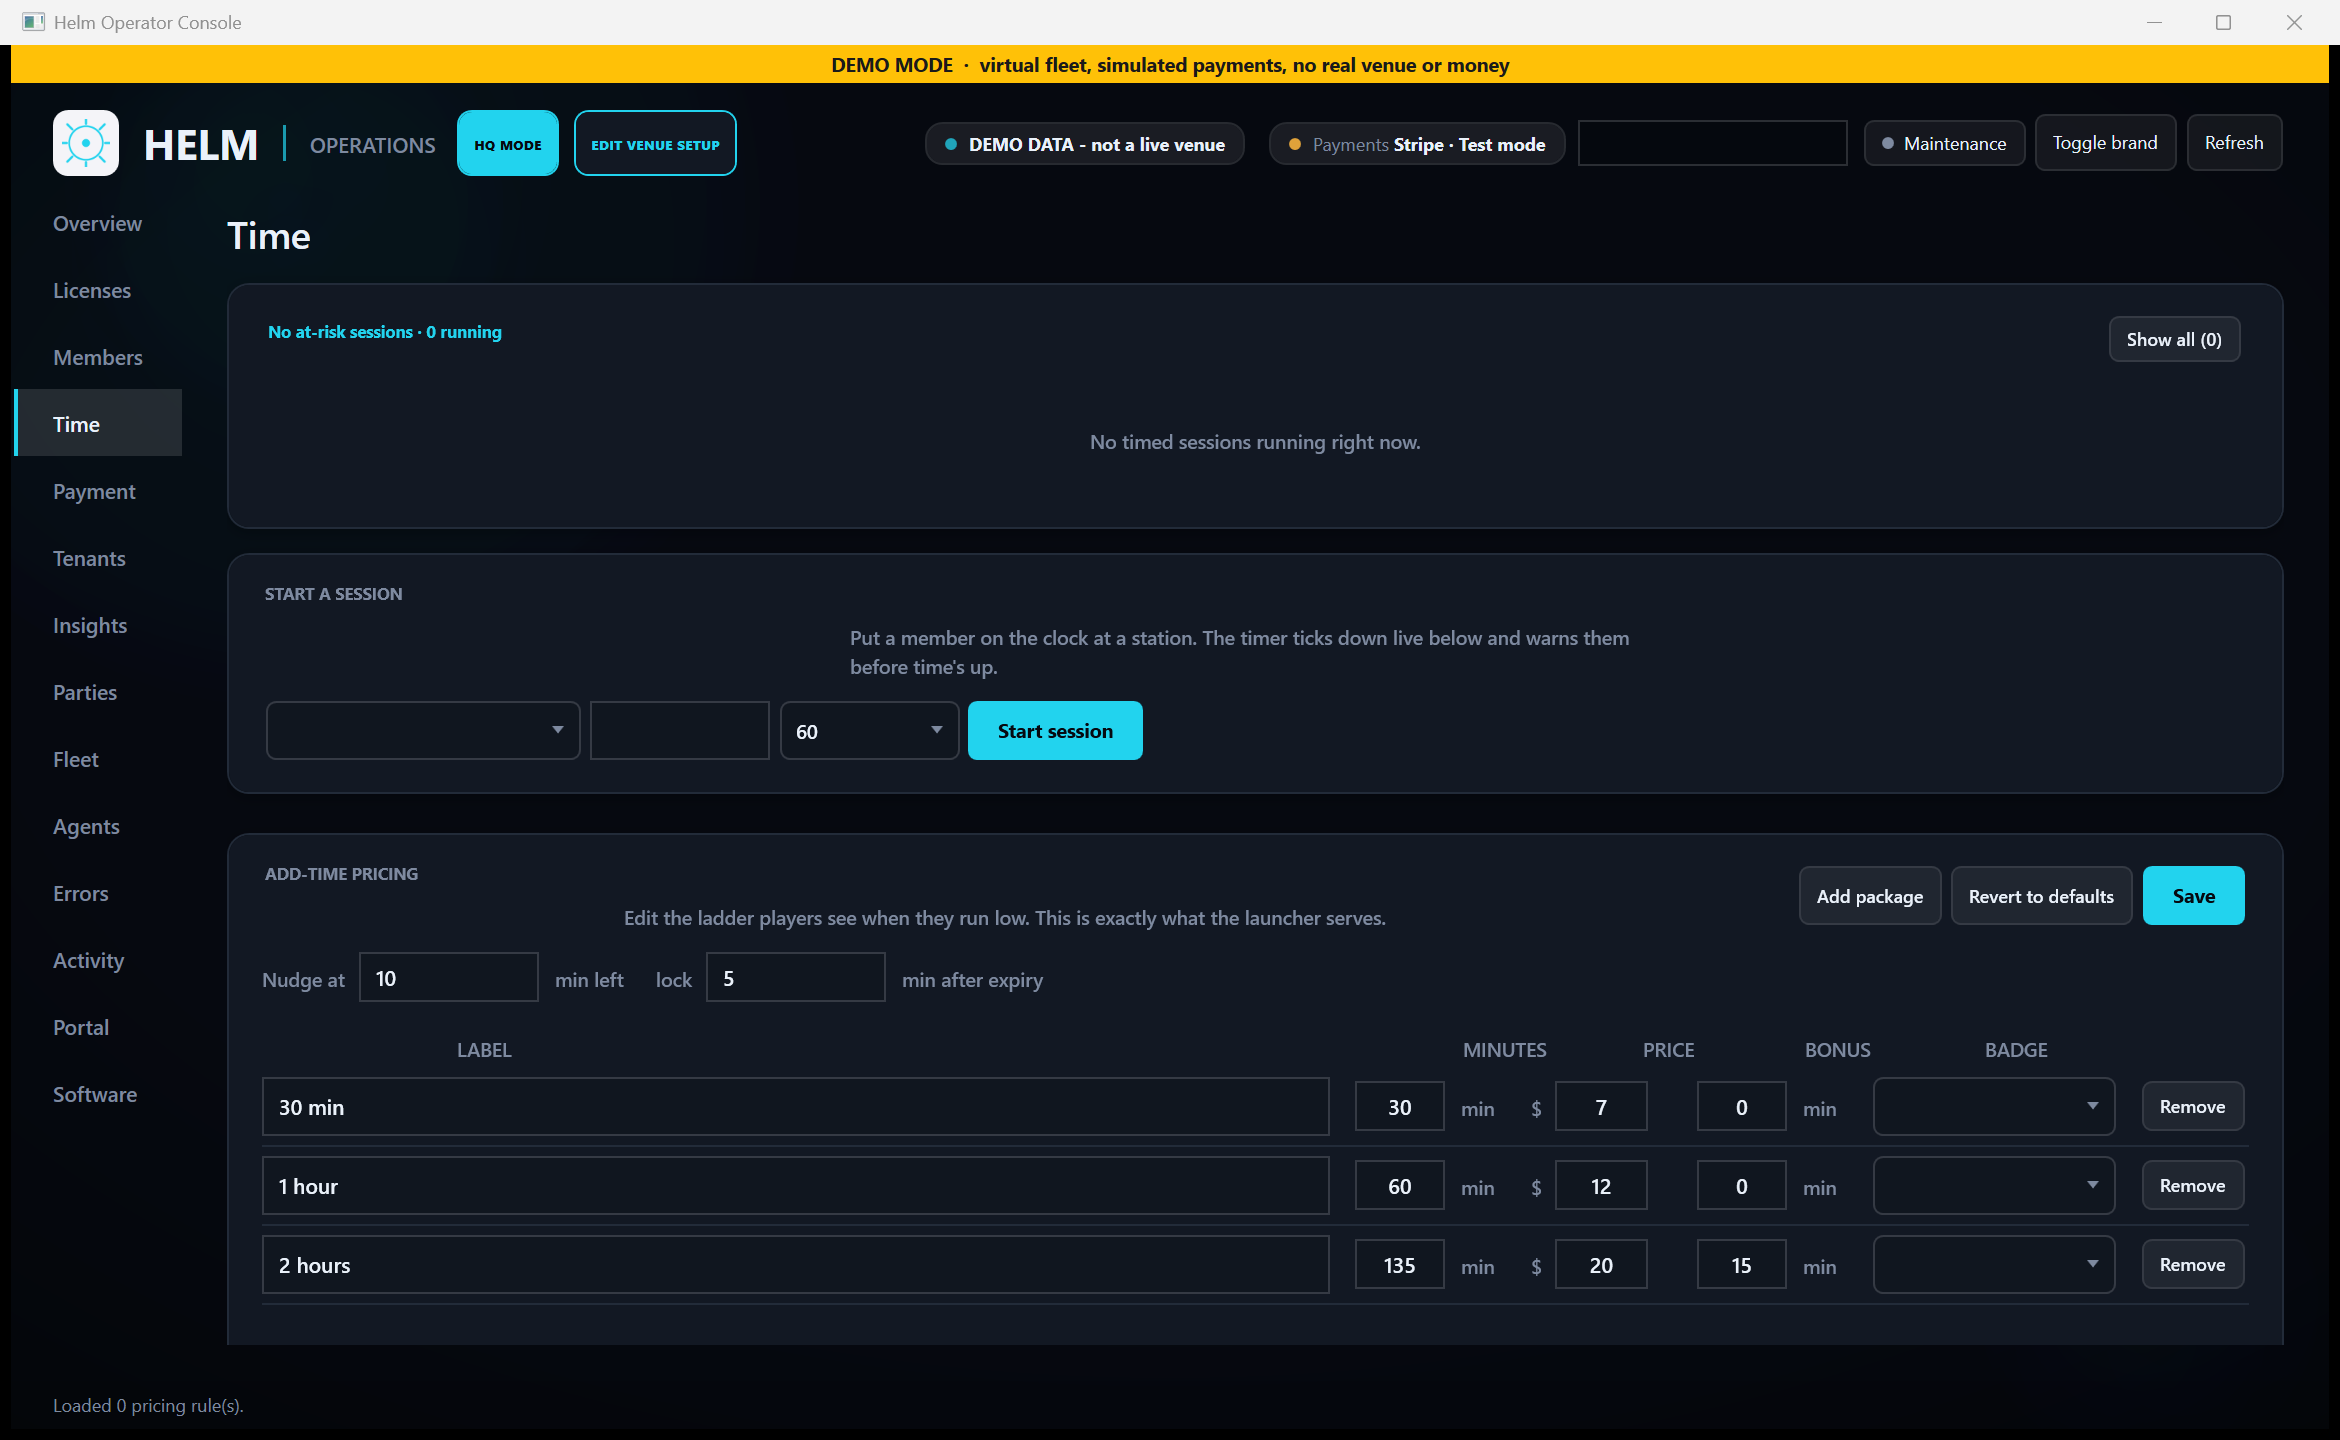This screenshot has height=1440, width=2340.
Task: Open the member dropdown in Start a Session
Action: 423,730
